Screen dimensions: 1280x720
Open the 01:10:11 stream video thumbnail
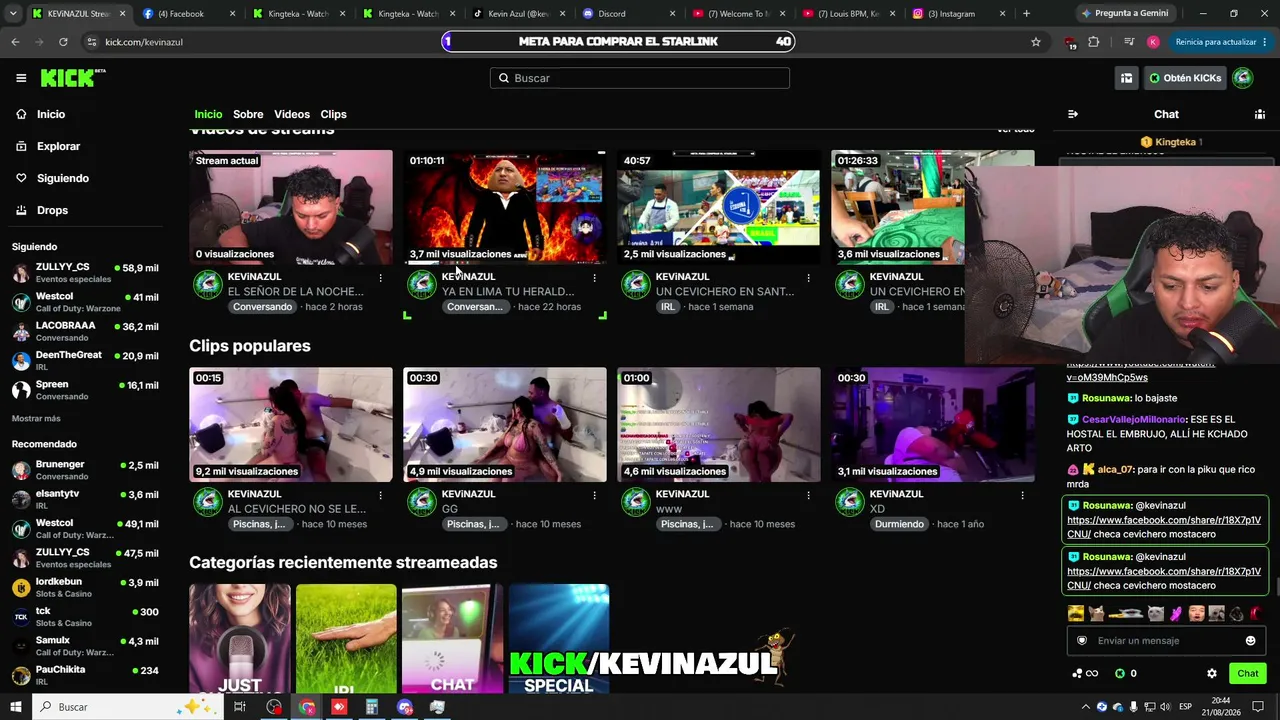point(505,207)
